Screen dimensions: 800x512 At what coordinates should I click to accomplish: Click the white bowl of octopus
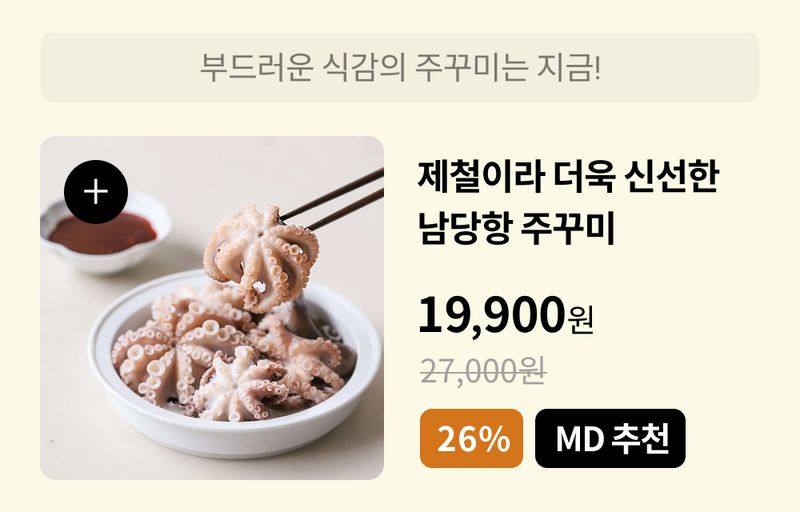pos(236,365)
